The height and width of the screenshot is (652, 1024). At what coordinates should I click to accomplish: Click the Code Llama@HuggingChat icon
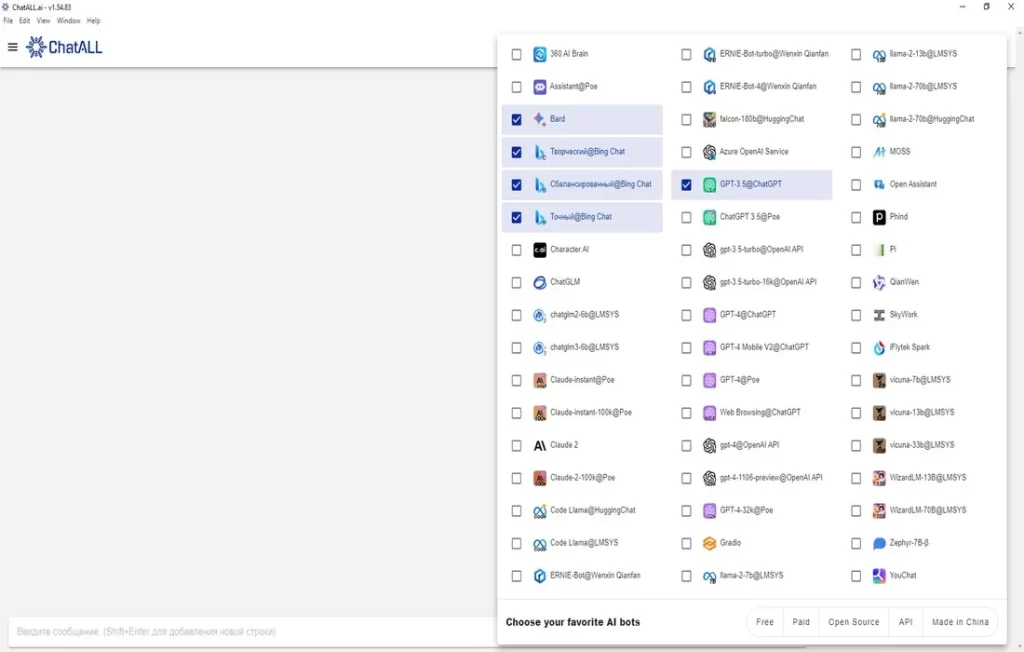pos(539,511)
